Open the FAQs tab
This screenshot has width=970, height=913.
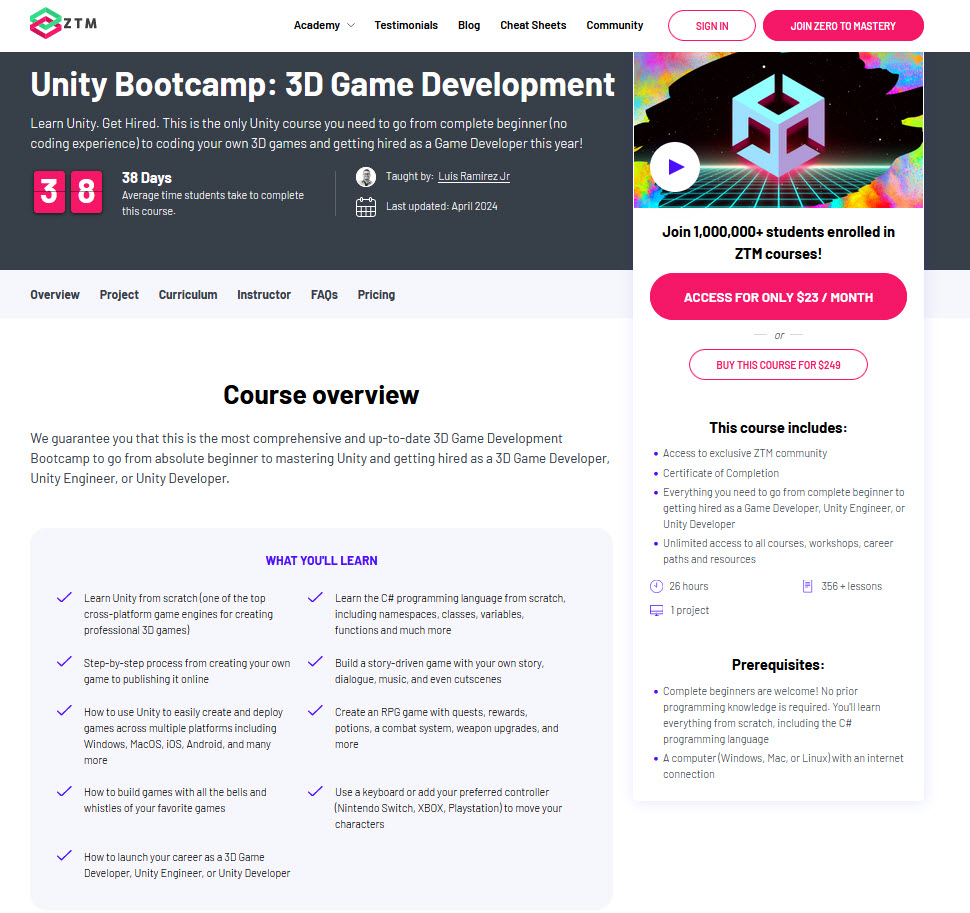pyautogui.click(x=324, y=295)
